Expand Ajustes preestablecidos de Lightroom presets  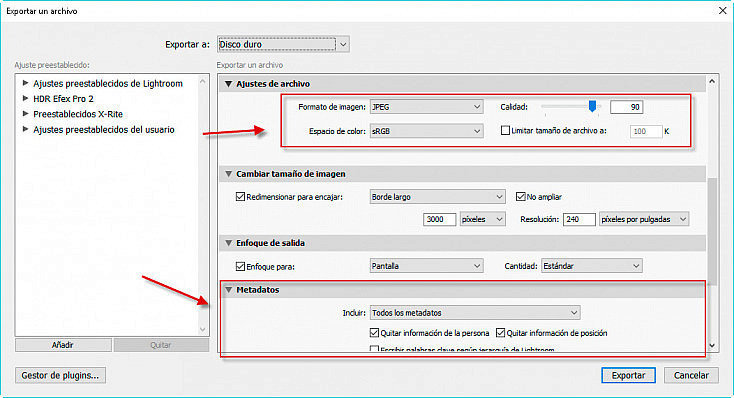(x=25, y=83)
